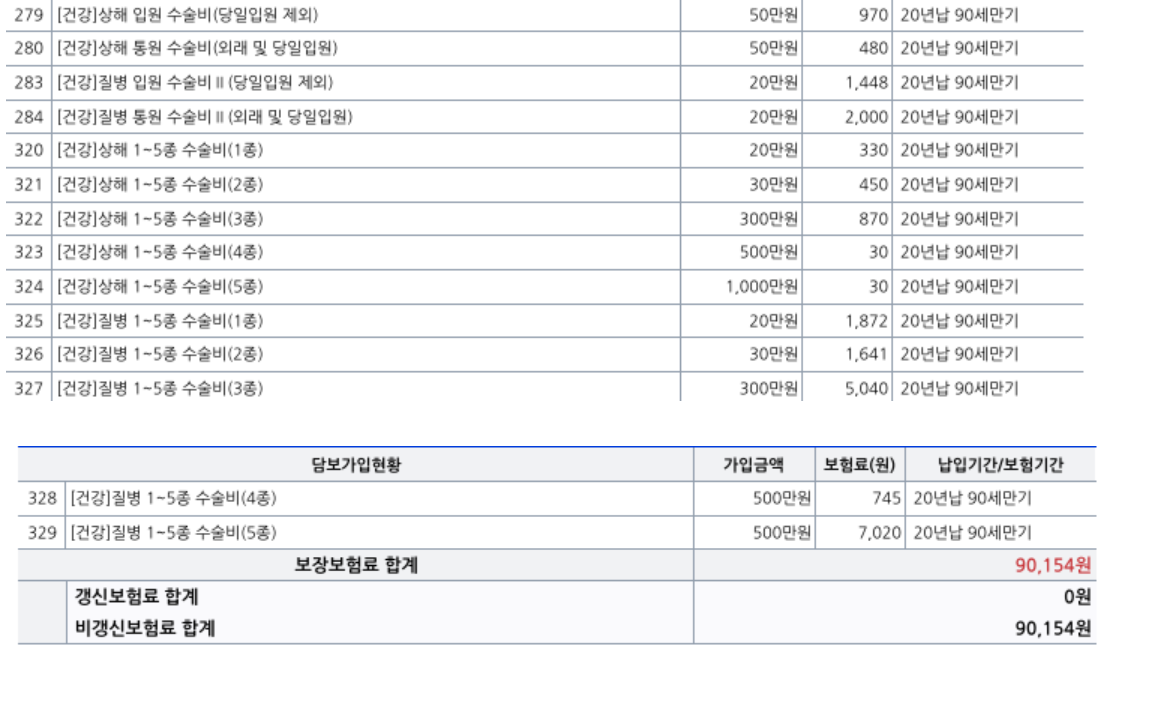Viewport: 1162px width, 709px height.
Task: Select row number 327
Action: 29,388
